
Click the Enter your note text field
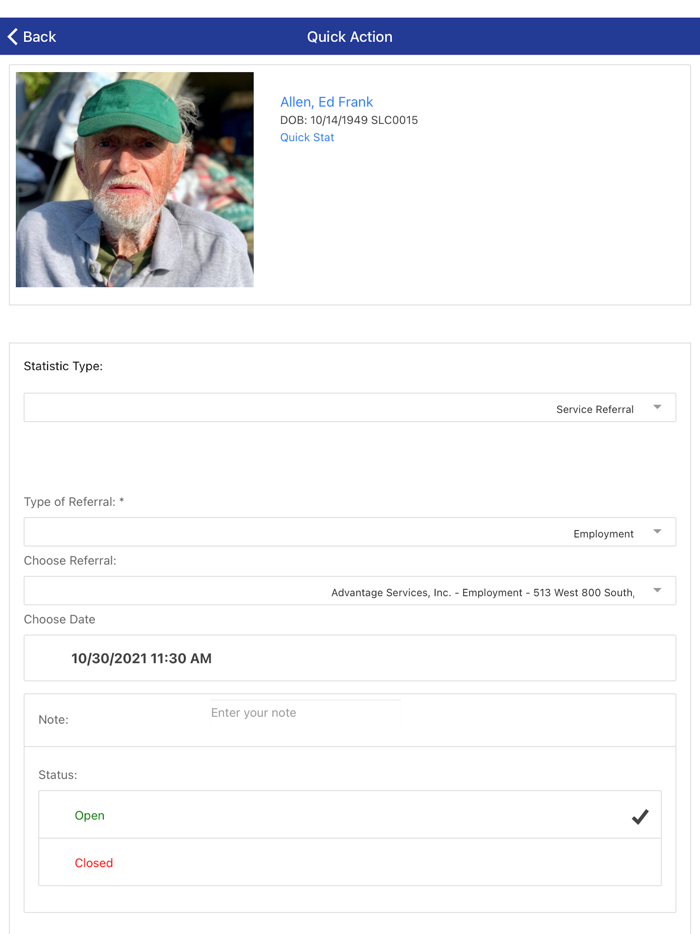click(x=305, y=712)
